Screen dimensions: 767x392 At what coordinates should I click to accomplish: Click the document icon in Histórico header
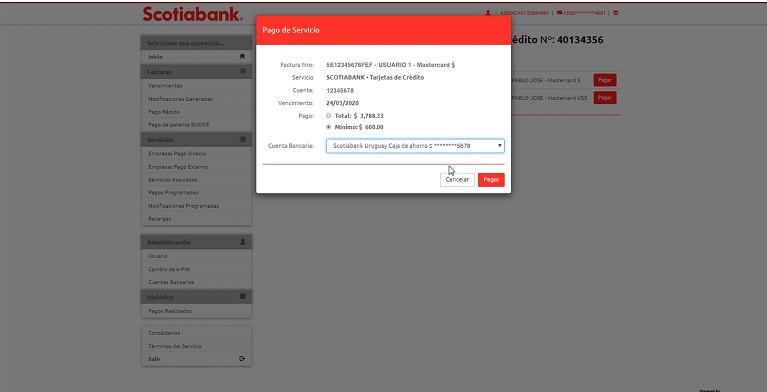243,297
